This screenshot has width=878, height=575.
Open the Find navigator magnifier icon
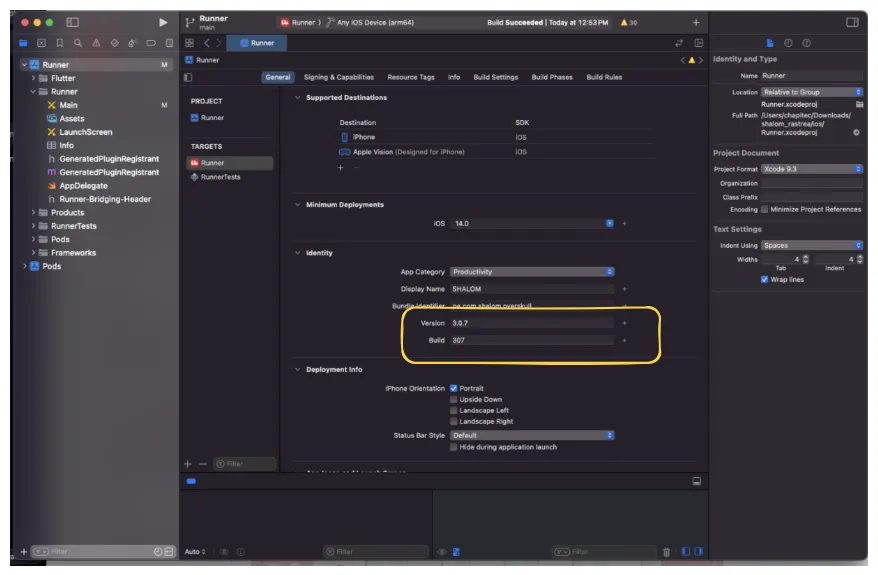(78, 43)
